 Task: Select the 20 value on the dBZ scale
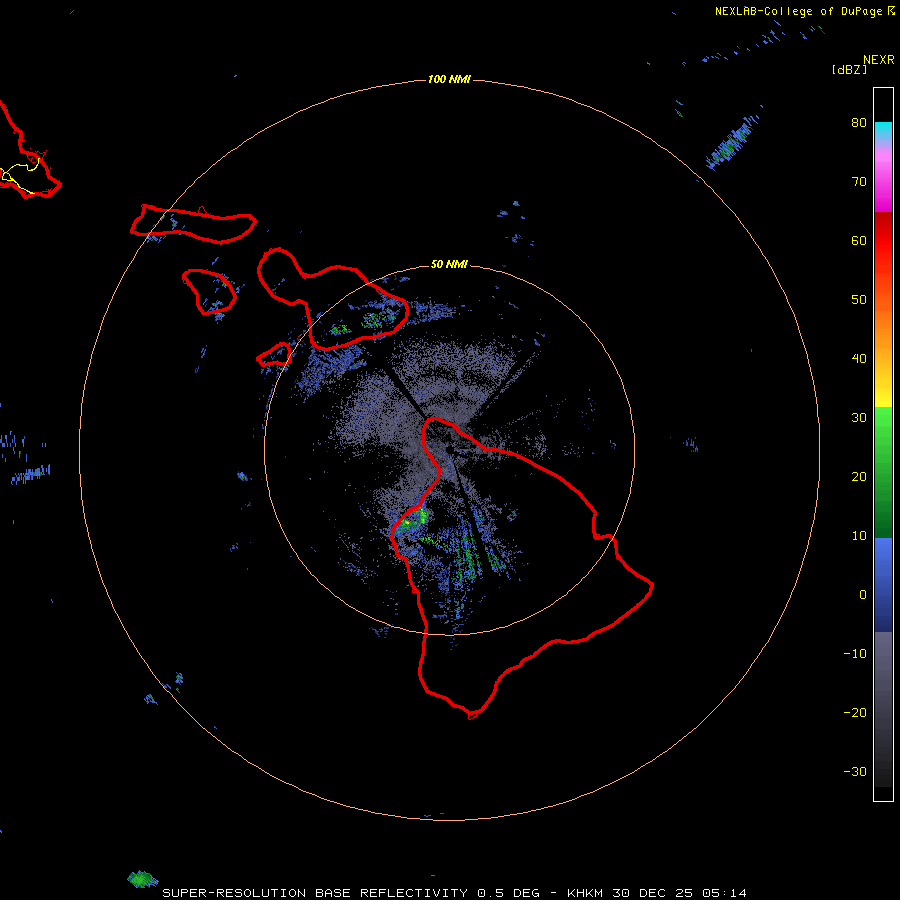(859, 477)
